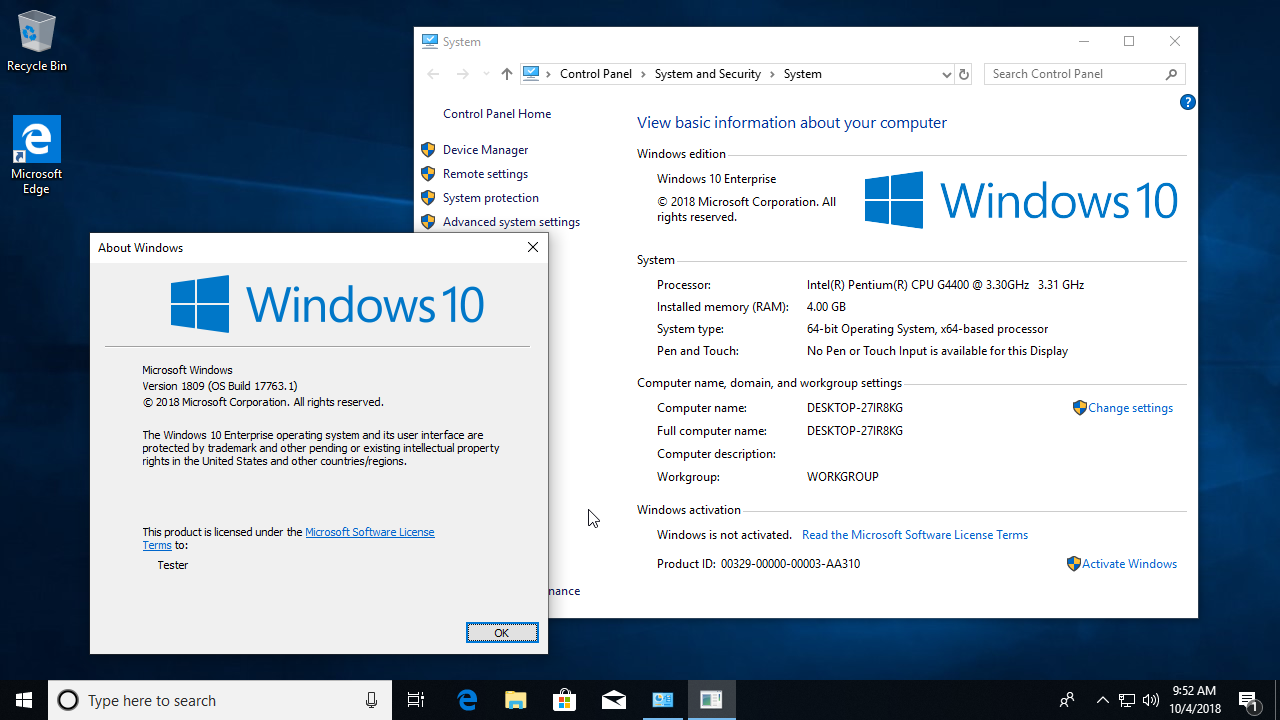Screen dimensions: 1280x720
Task: Open Microsoft Store from the taskbar
Action: [564, 700]
